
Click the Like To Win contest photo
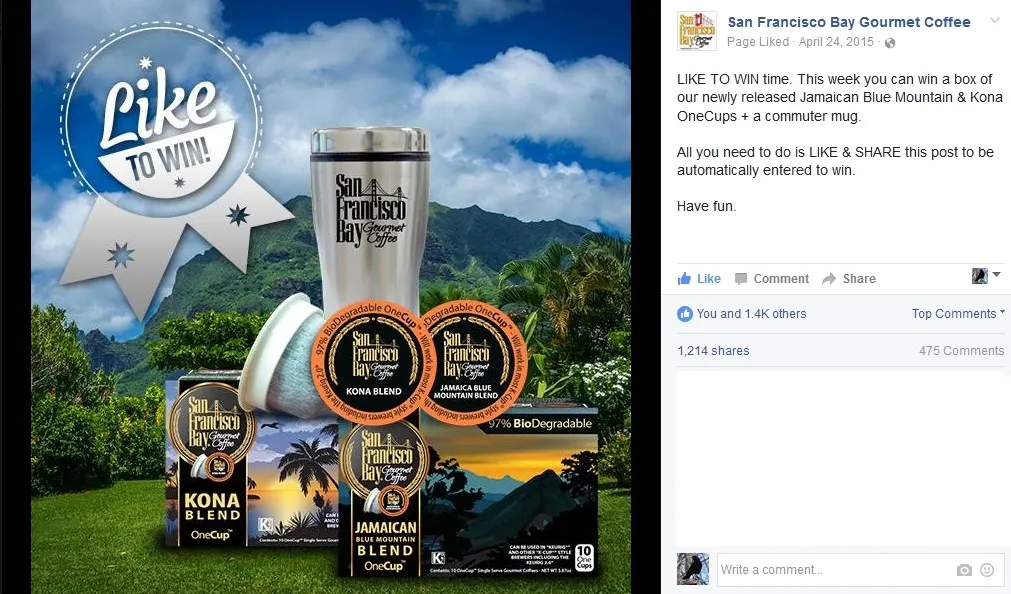(x=331, y=297)
